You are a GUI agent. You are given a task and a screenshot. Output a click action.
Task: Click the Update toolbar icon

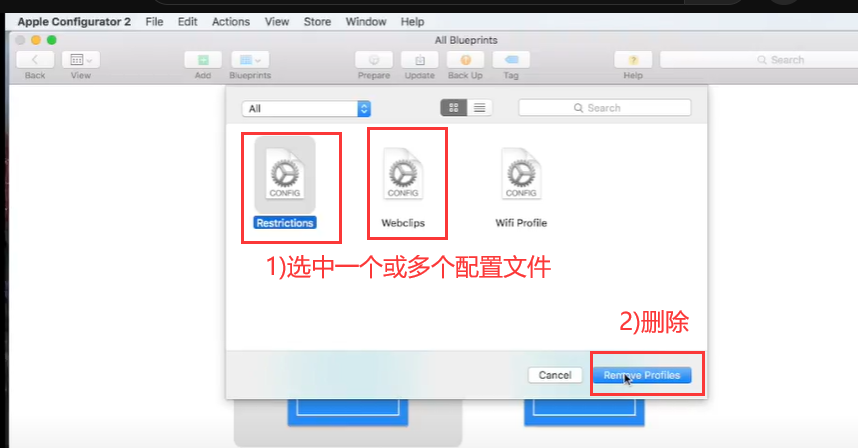click(420, 60)
